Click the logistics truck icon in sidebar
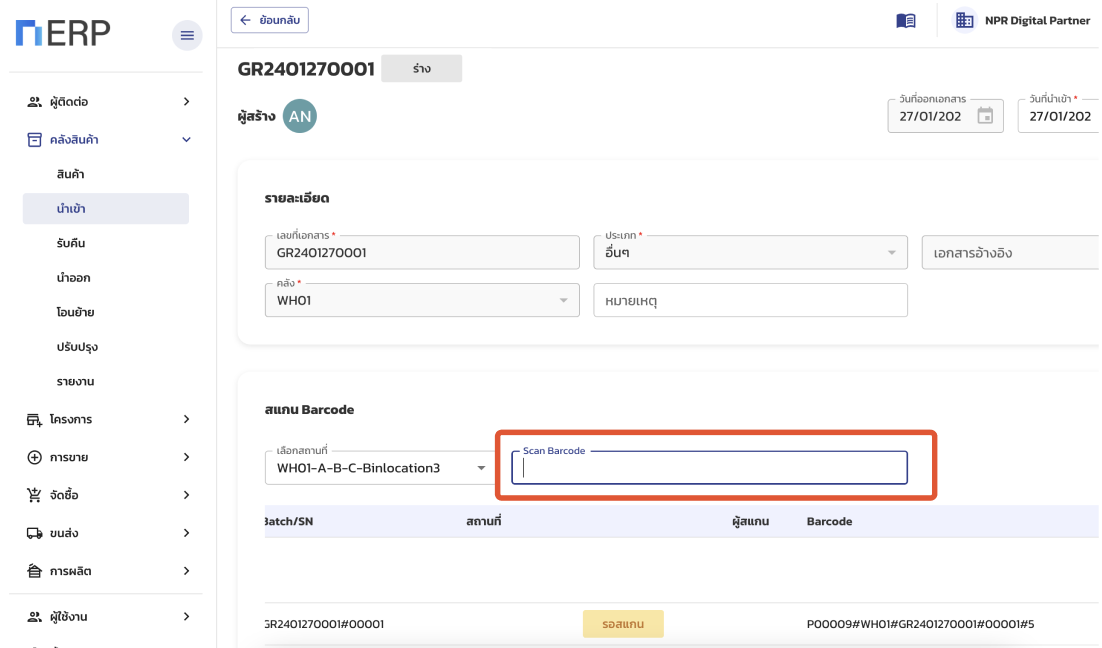This screenshot has width=1102, height=648. (35, 533)
